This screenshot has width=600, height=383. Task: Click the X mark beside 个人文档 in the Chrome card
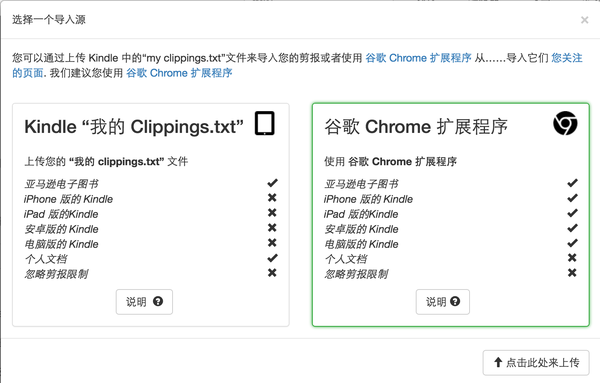click(572, 258)
